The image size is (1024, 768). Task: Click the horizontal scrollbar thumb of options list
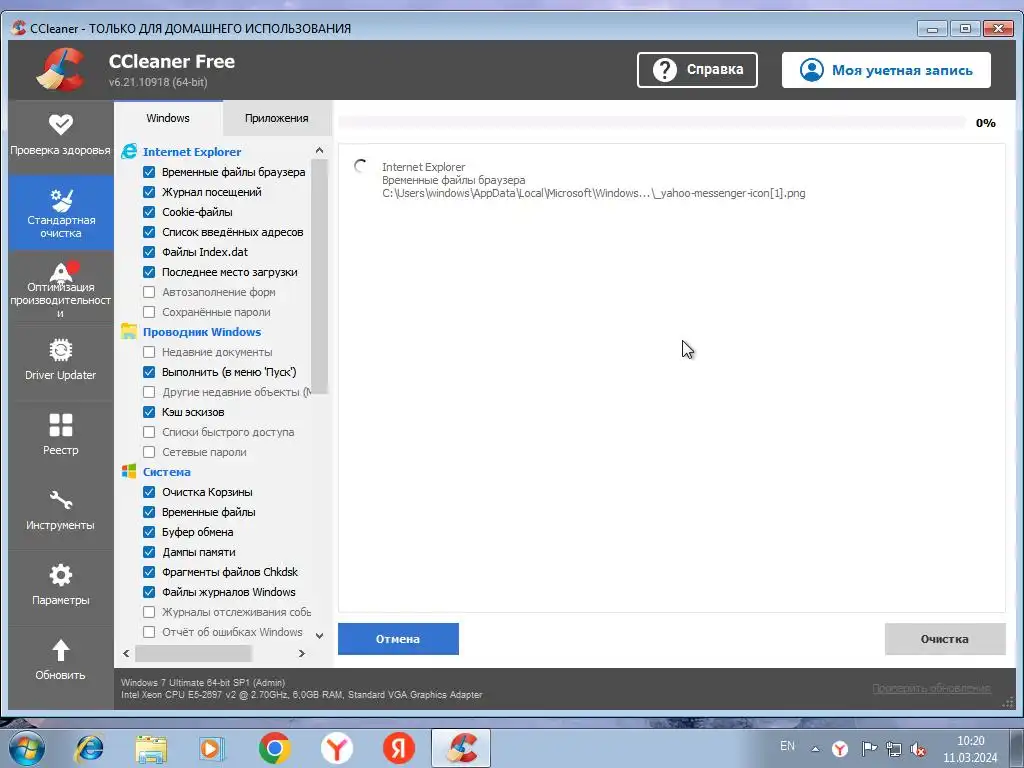click(193, 653)
